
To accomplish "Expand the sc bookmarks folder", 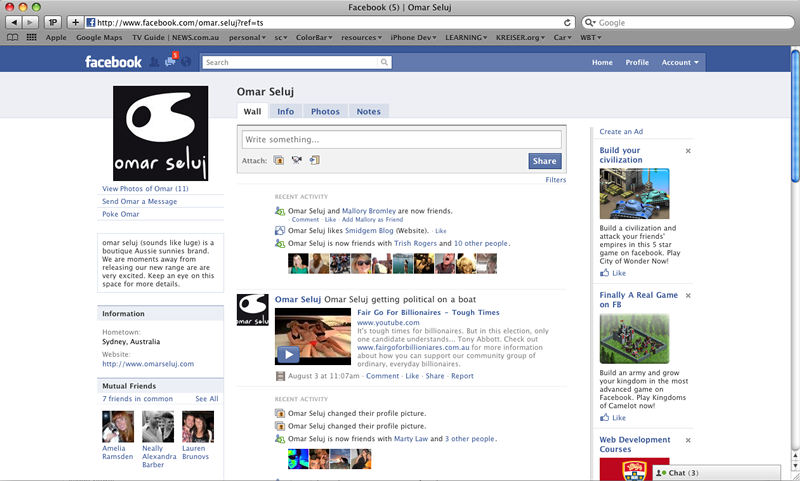I will 281,37.
